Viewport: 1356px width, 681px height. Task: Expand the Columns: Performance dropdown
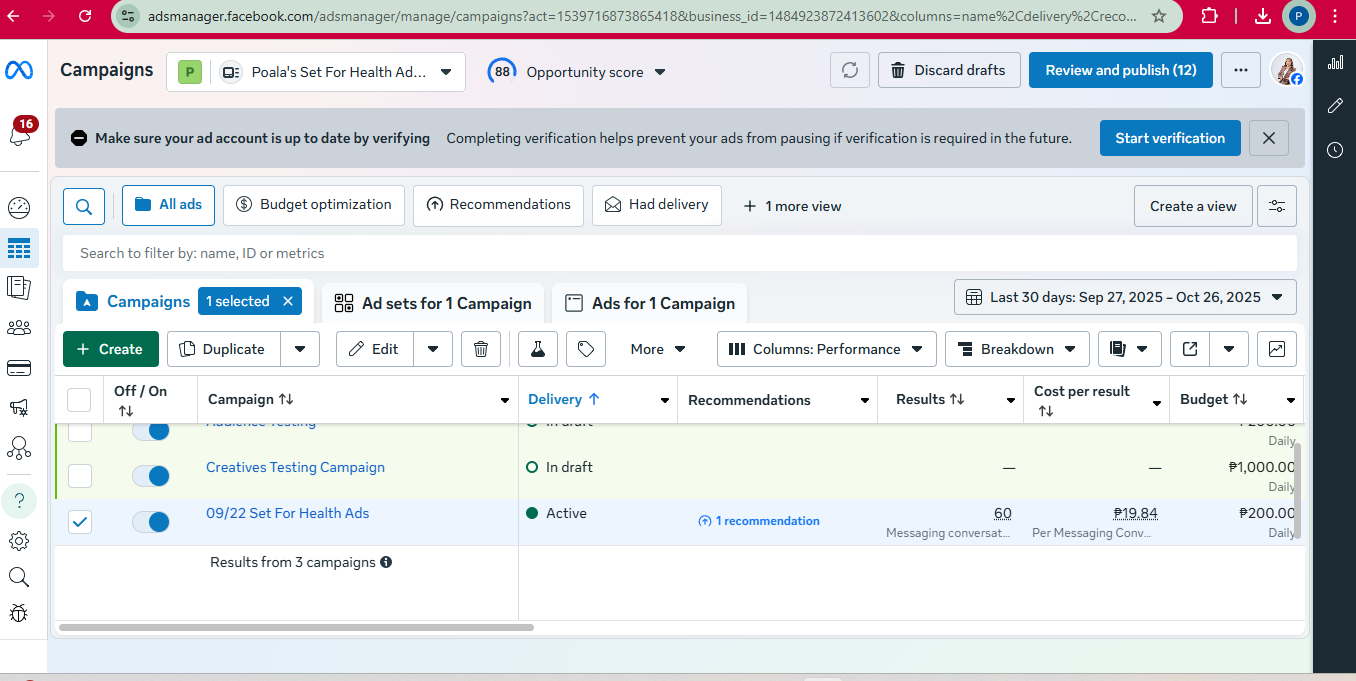(x=826, y=349)
